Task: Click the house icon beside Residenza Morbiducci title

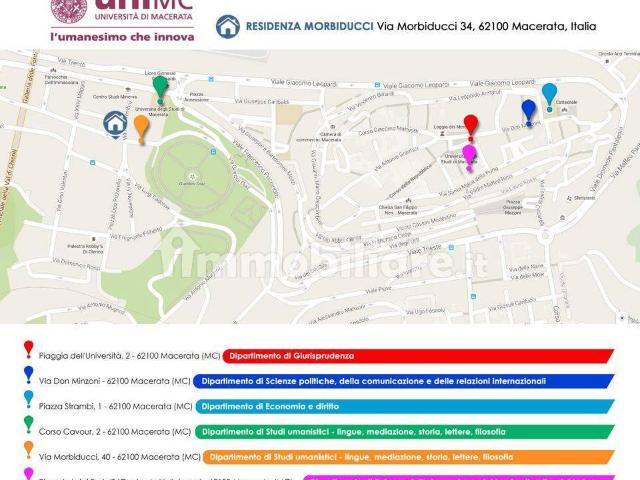Action: click(x=228, y=27)
